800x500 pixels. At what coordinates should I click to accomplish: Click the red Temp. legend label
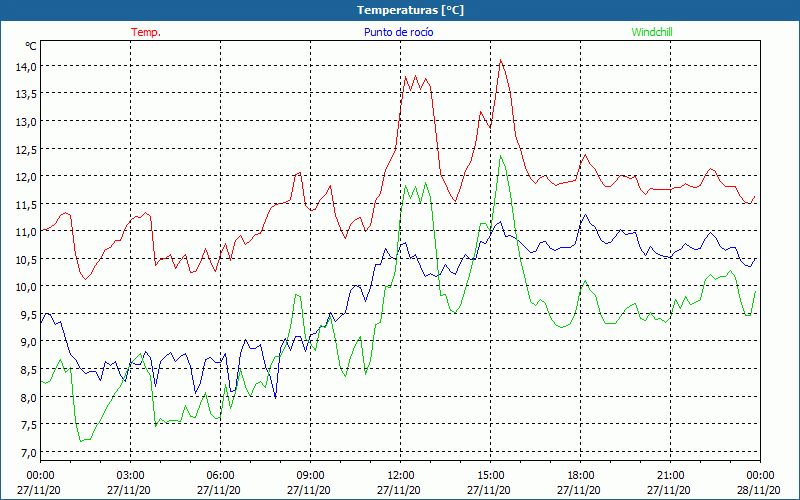(x=146, y=32)
